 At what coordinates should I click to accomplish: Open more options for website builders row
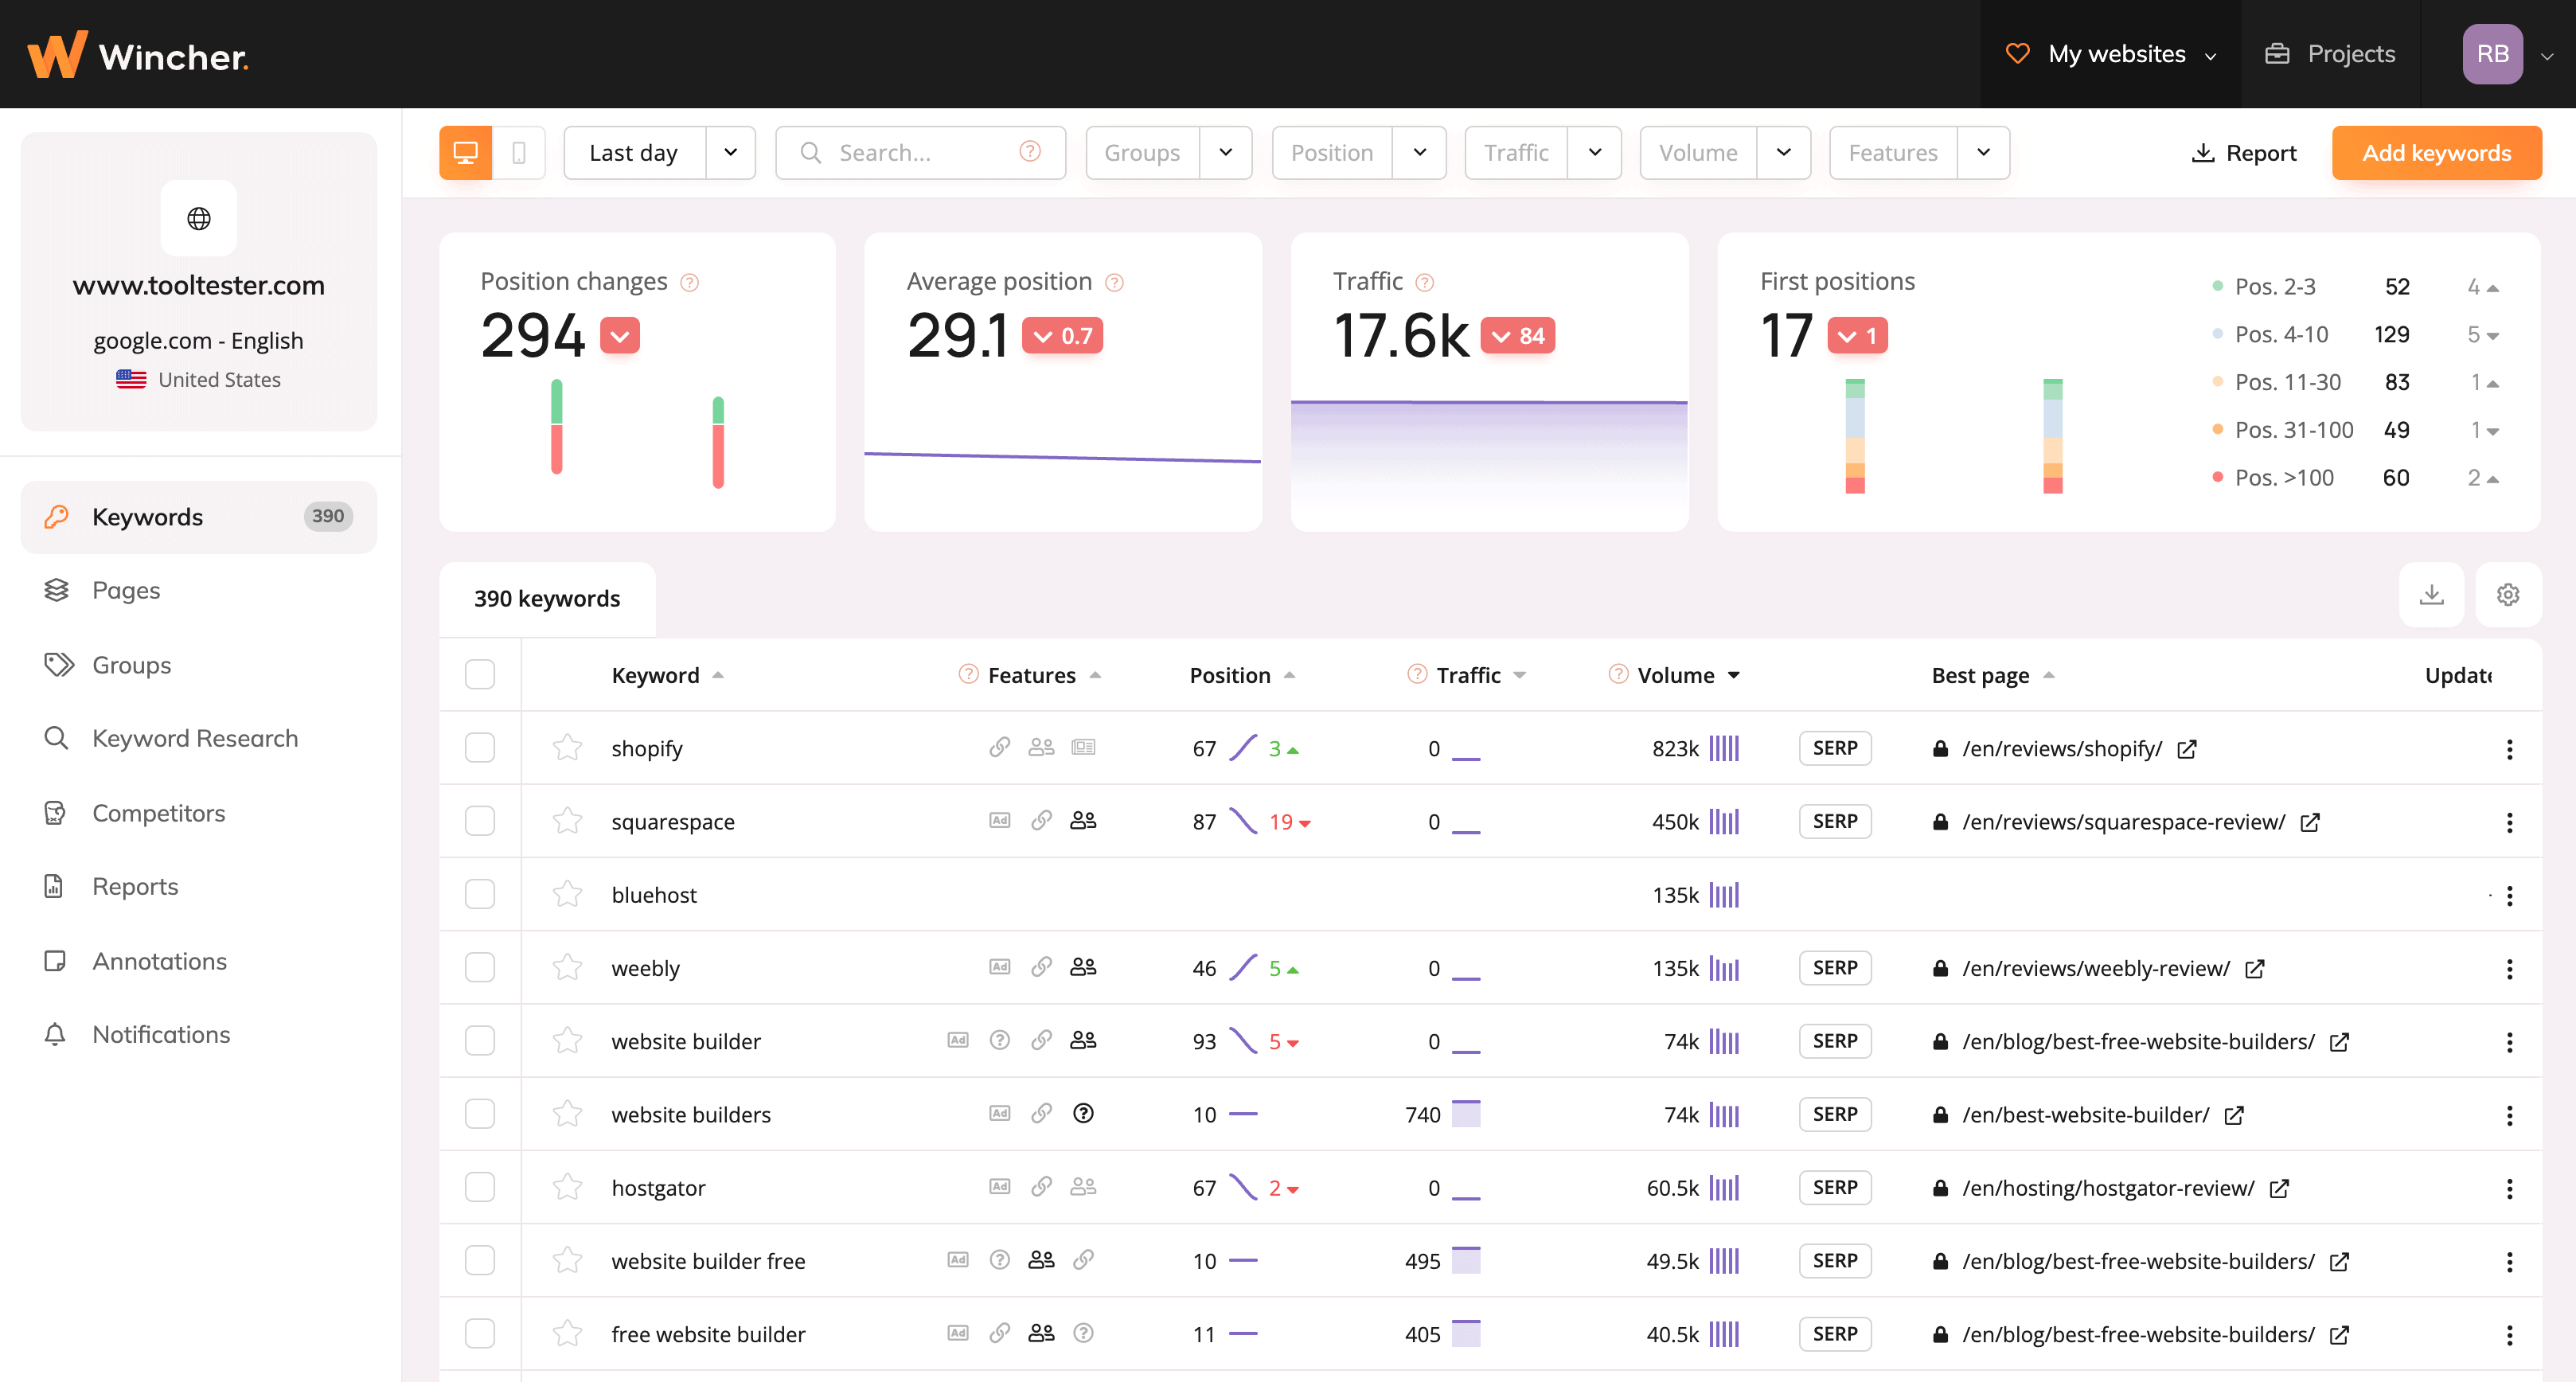[2509, 1115]
